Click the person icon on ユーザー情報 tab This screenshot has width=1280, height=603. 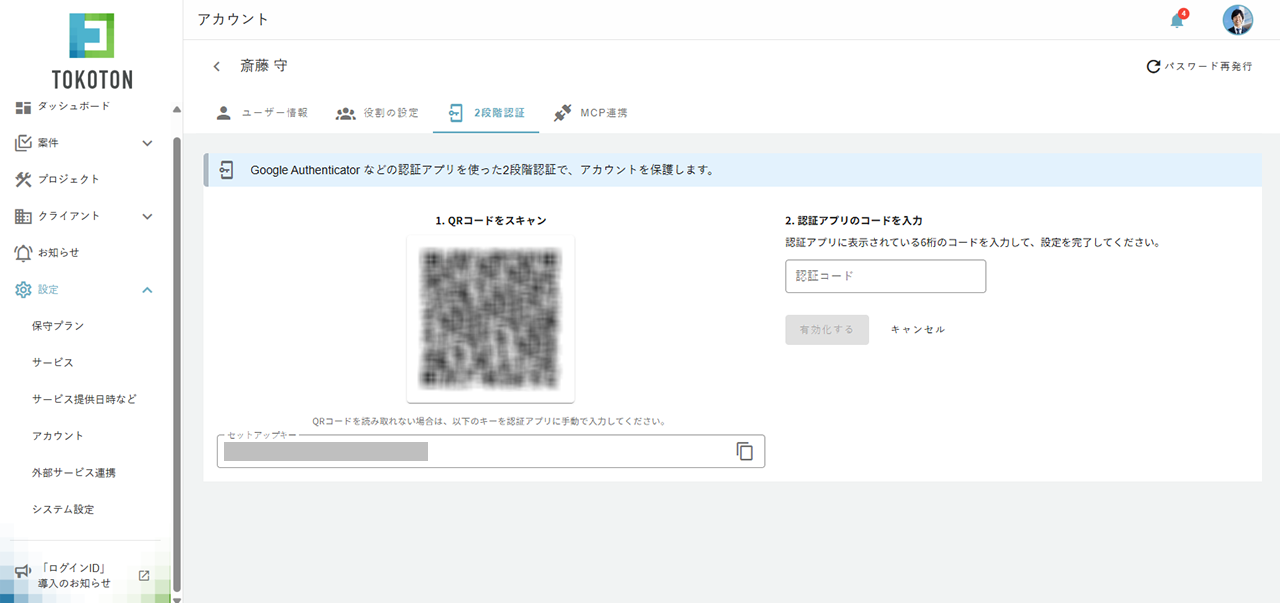(224, 113)
